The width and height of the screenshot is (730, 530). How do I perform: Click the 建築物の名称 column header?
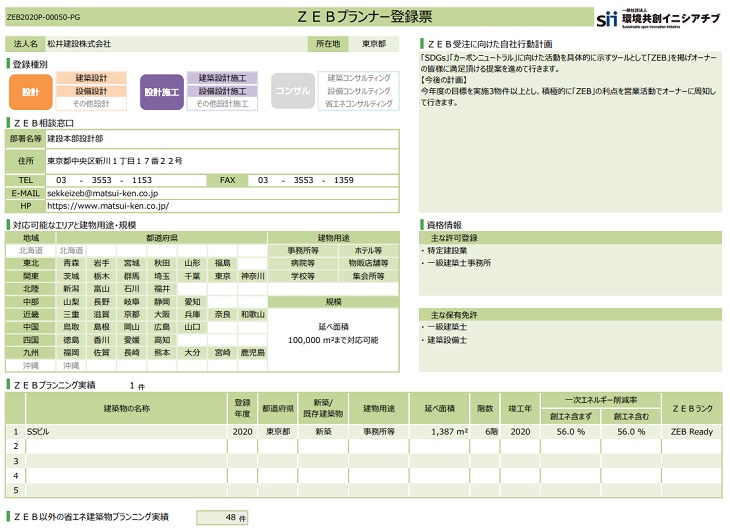127,408
